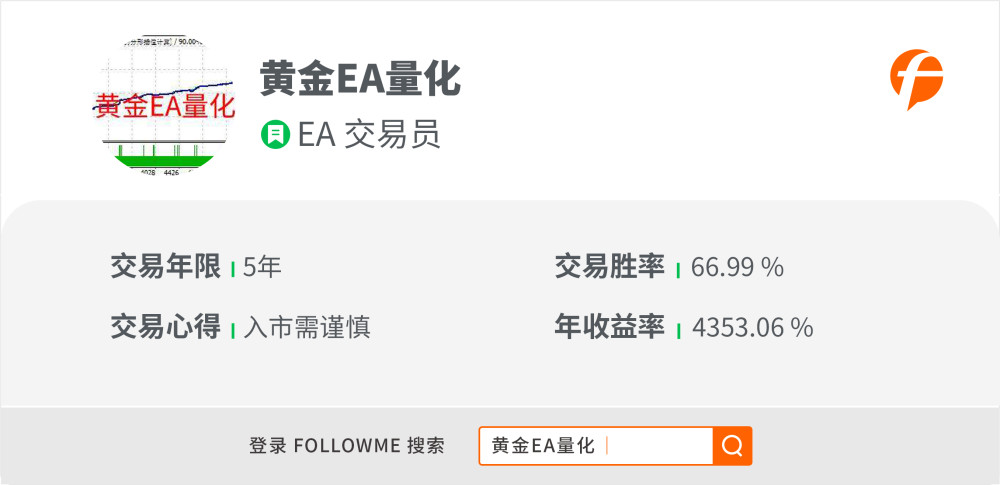1000x485 pixels.
Task: Click the 66.99 % win rate value
Action: [x=737, y=267]
